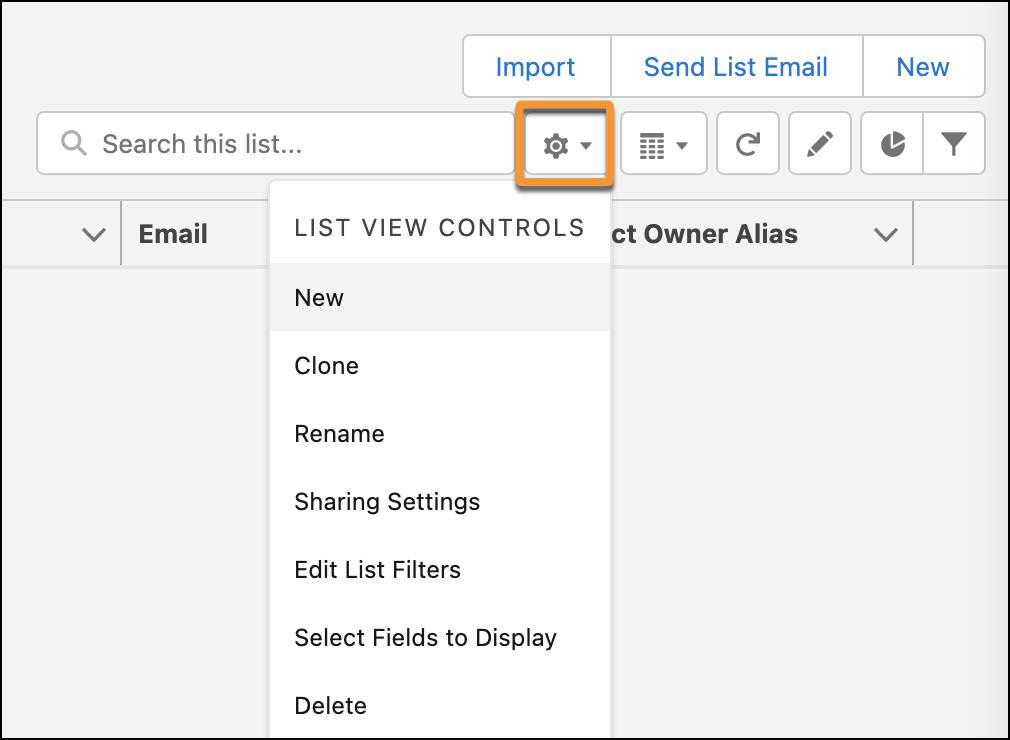The width and height of the screenshot is (1010, 740).
Task: Expand the Owner Alias column chevron
Action: [886, 234]
